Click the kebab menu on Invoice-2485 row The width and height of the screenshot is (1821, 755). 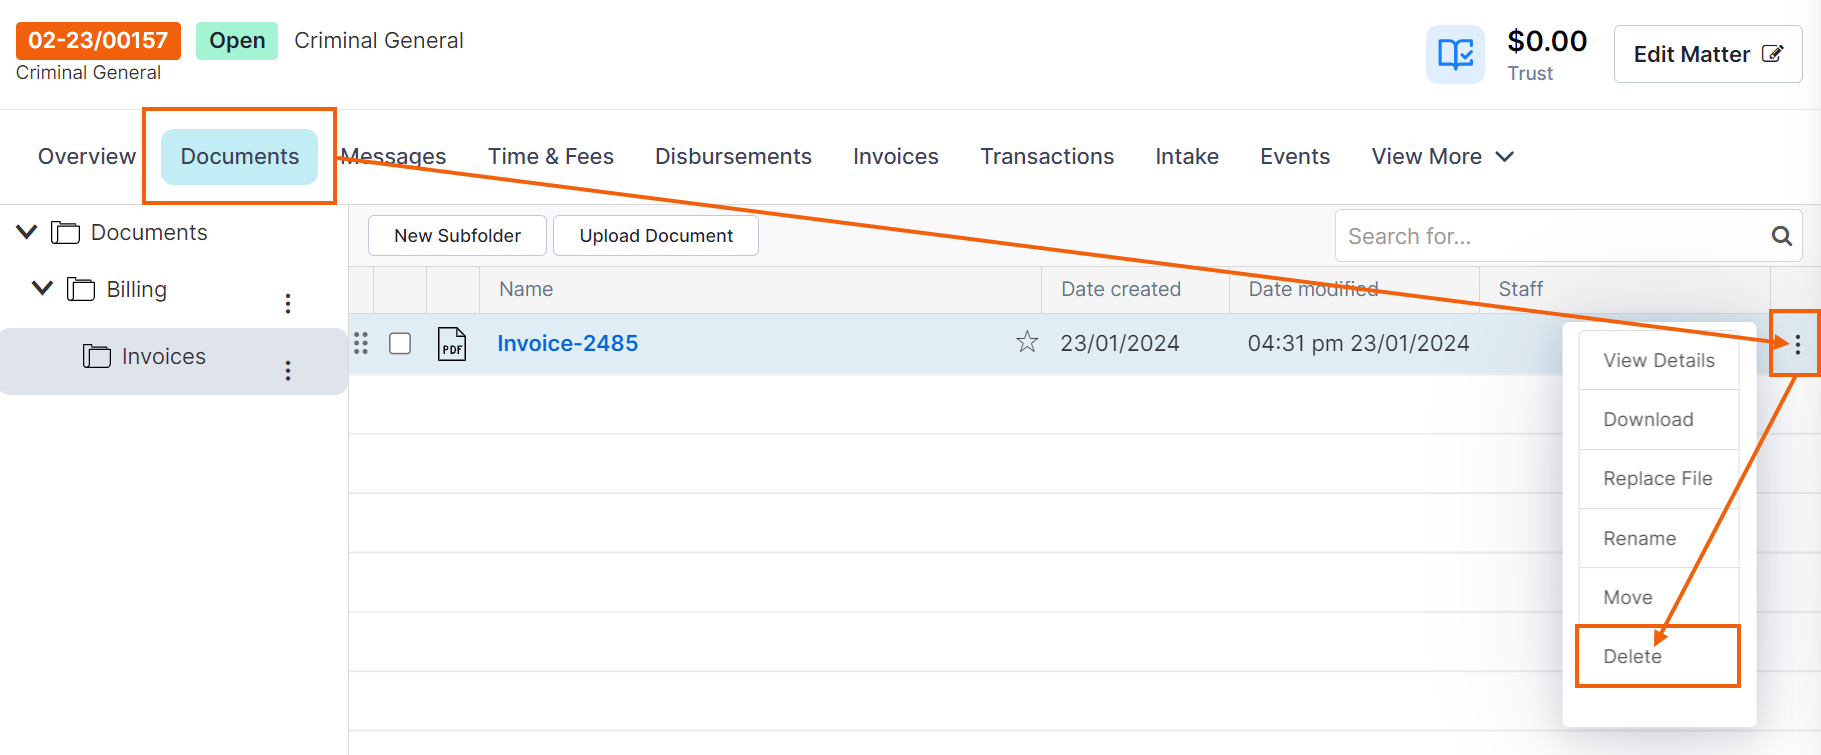[1797, 345]
